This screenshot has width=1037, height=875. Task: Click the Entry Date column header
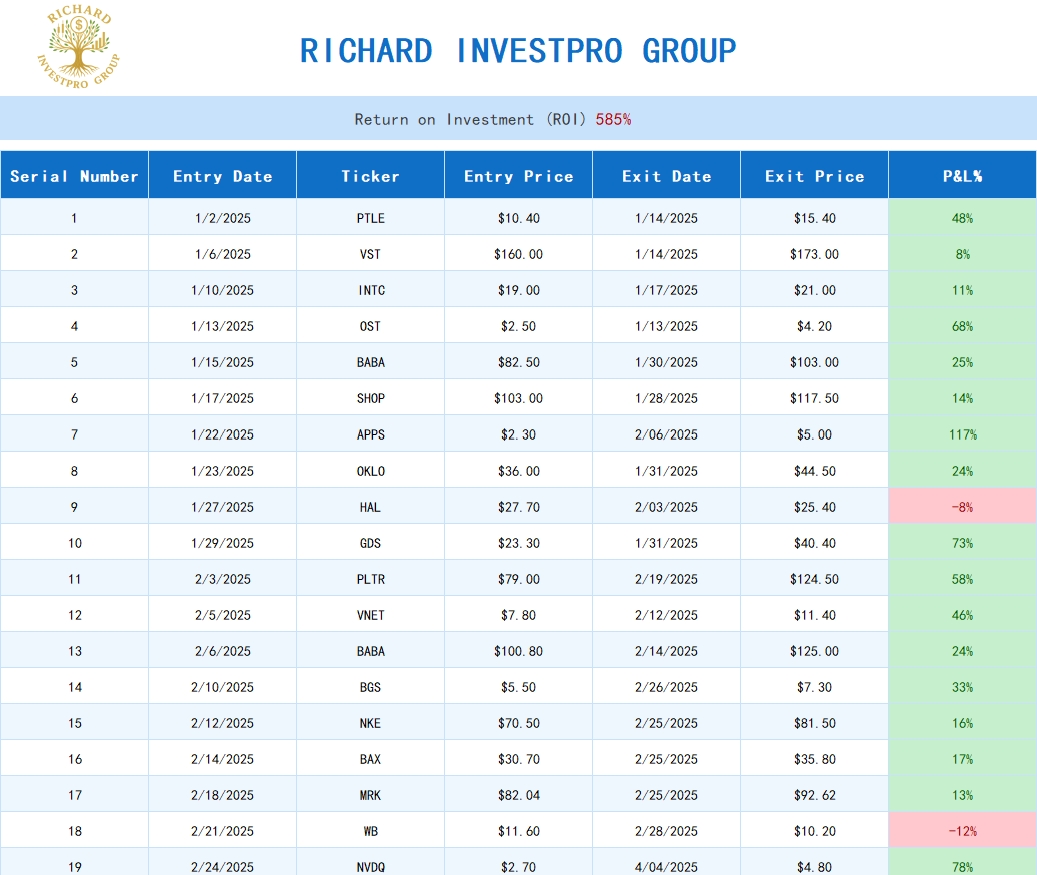[x=222, y=175]
